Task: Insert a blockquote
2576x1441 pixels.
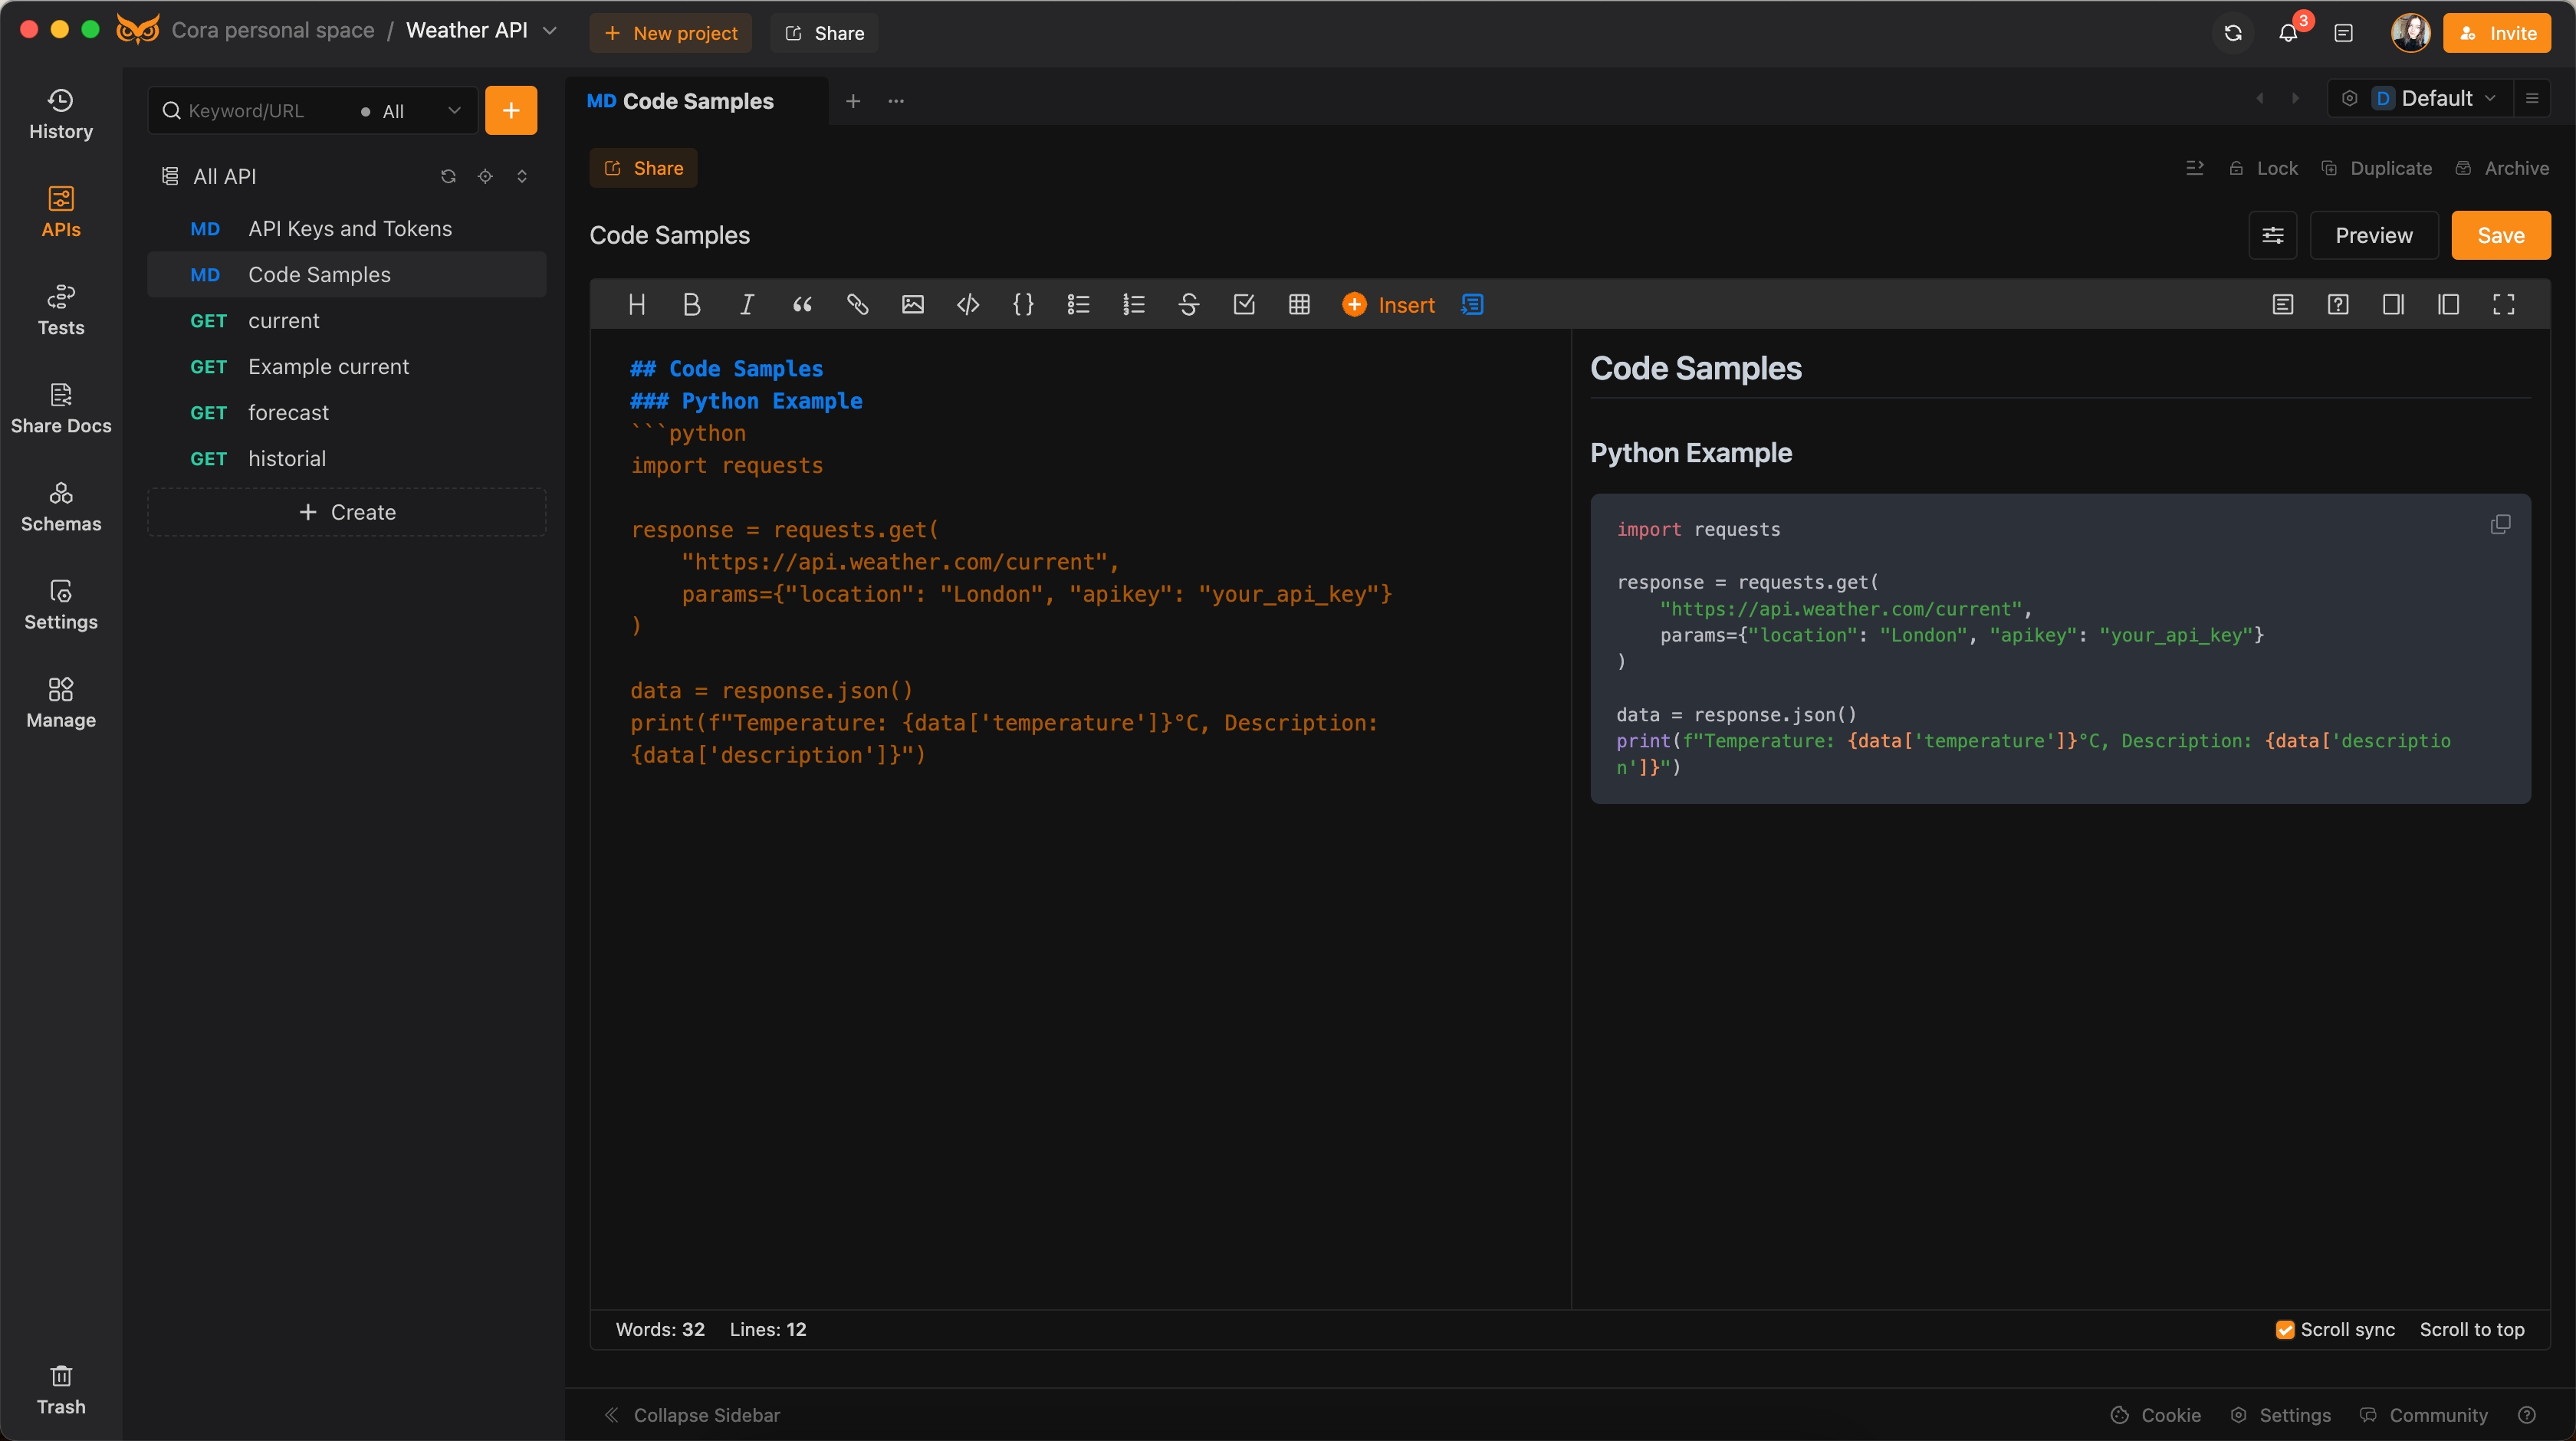Action: tap(802, 305)
